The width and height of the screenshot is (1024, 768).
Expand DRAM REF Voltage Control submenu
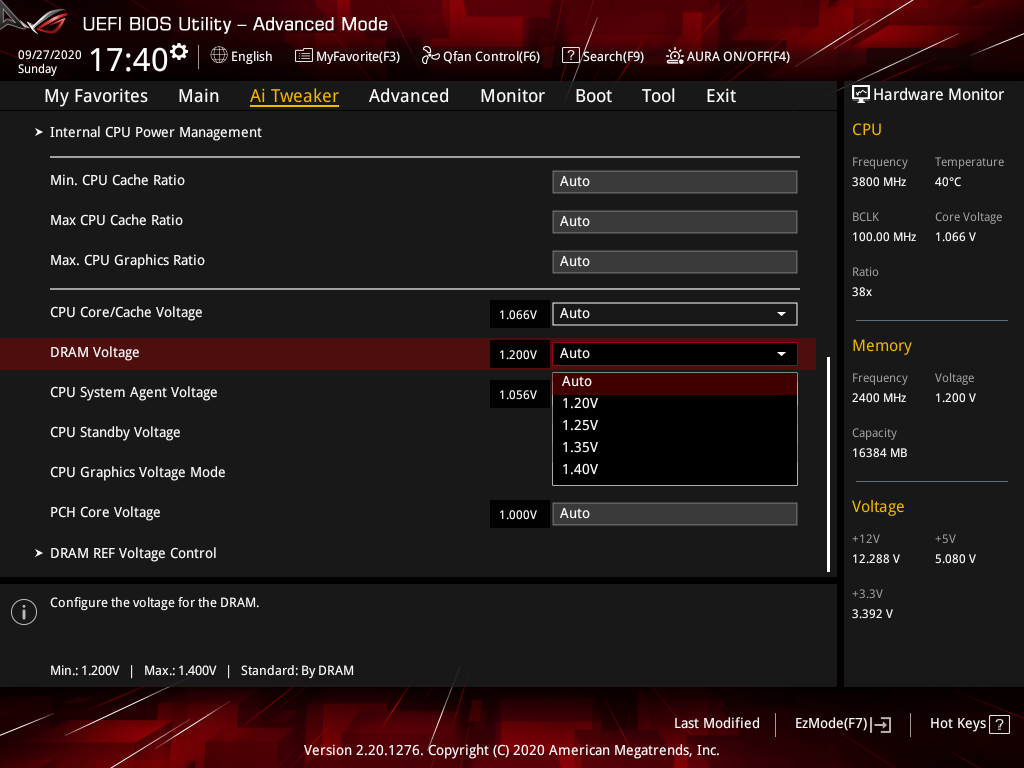(x=133, y=553)
